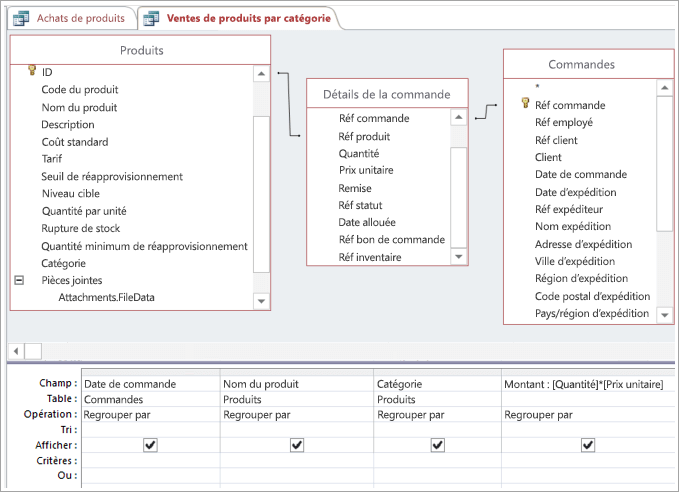The image size is (679, 492).
Task: Open Opération dropdown for Date de commande
Action: coord(151,414)
